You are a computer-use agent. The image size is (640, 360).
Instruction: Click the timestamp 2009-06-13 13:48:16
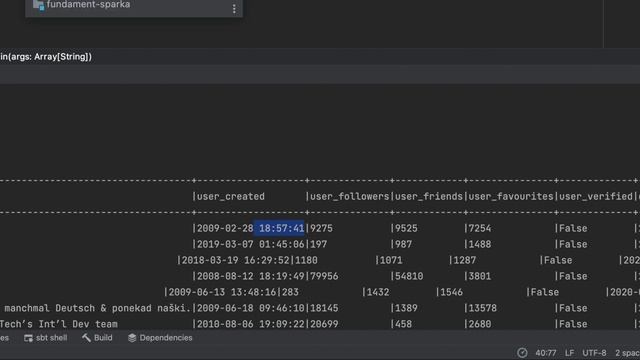(x=222, y=292)
